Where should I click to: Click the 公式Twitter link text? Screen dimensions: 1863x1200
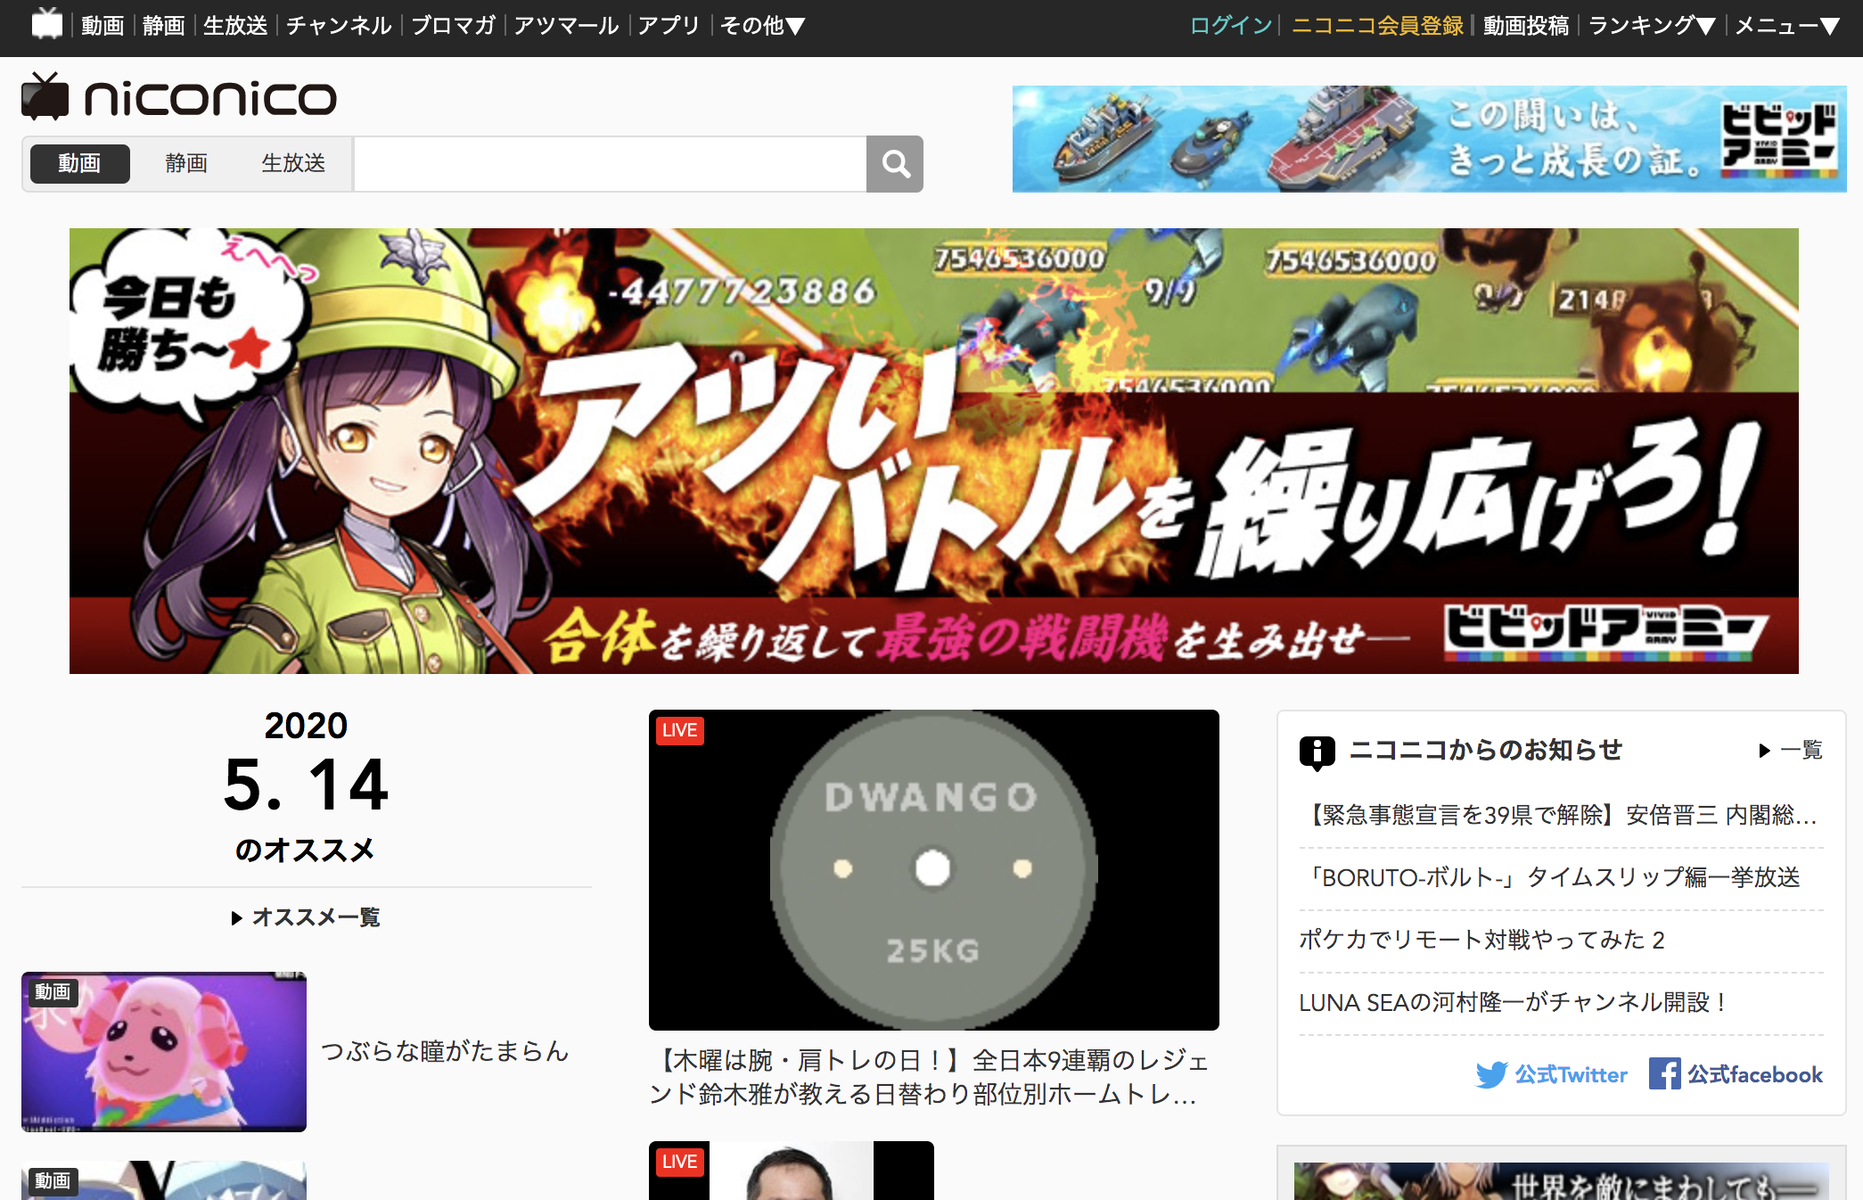(1571, 1075)
